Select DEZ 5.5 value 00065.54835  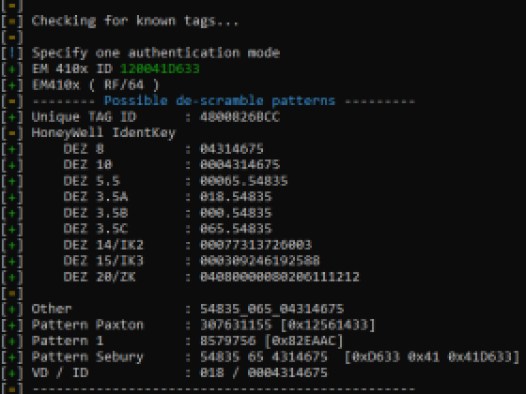(x=244, y=181)
